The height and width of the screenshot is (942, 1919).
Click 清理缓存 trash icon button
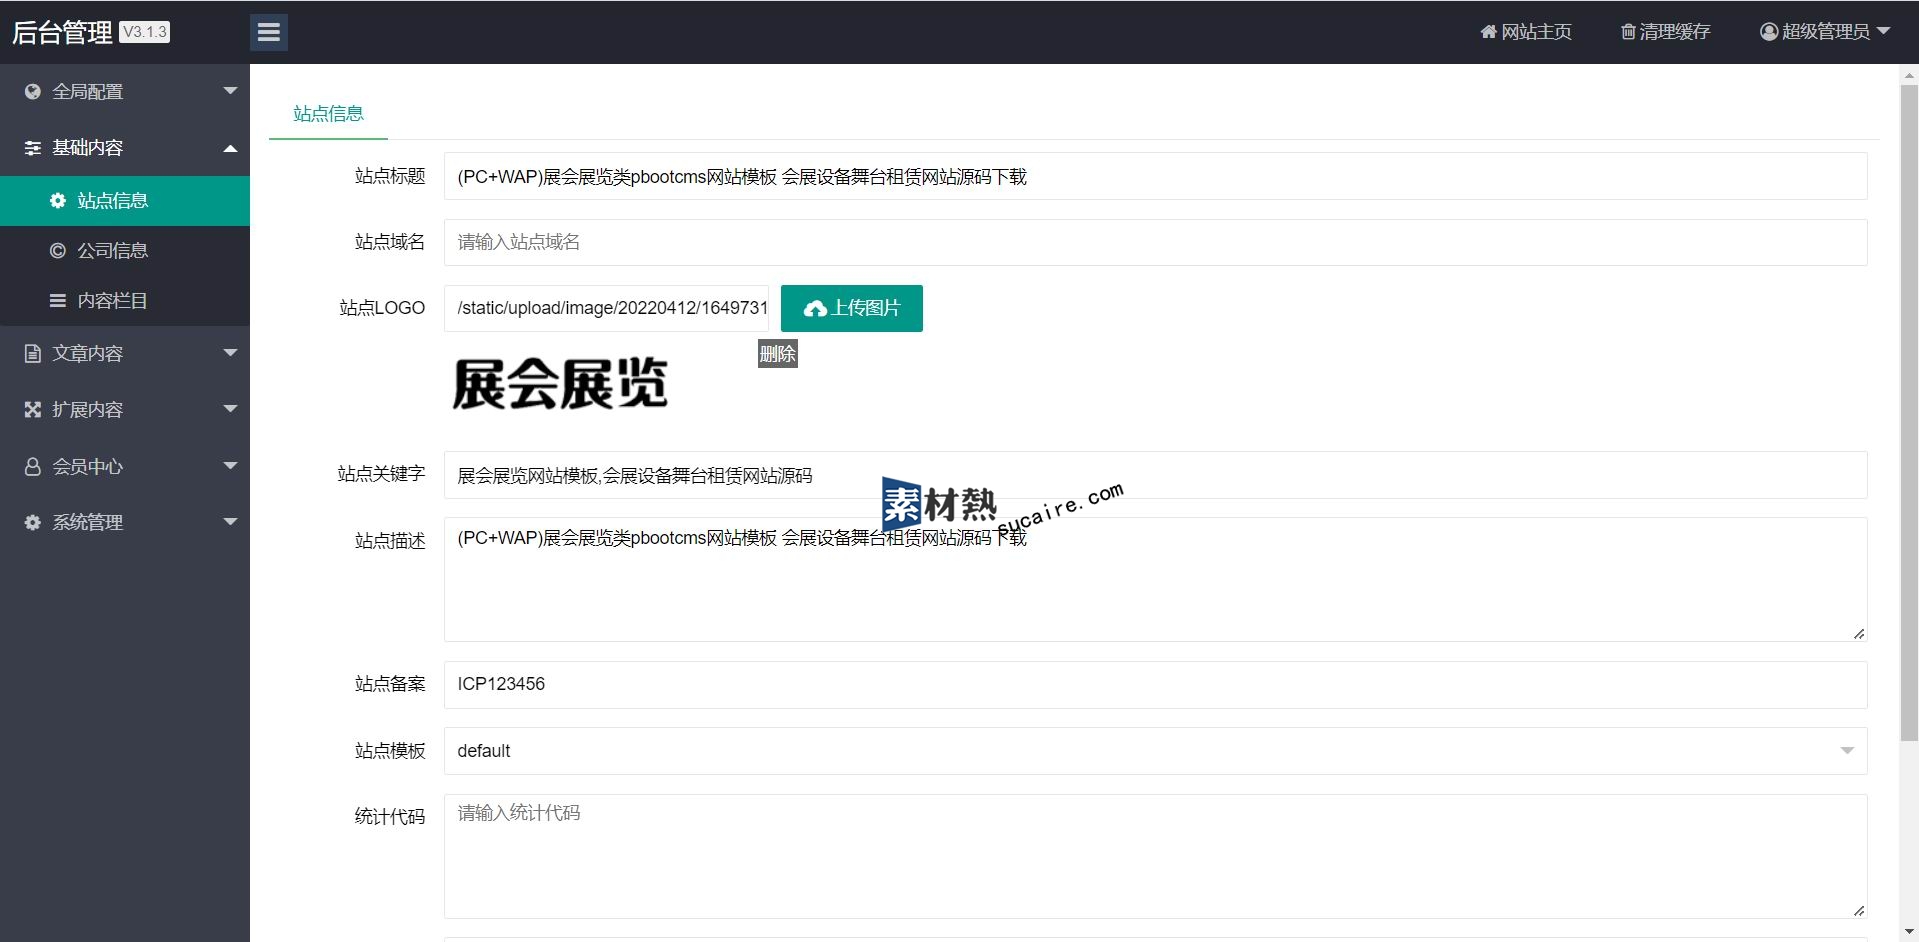tap(1665, 32)
